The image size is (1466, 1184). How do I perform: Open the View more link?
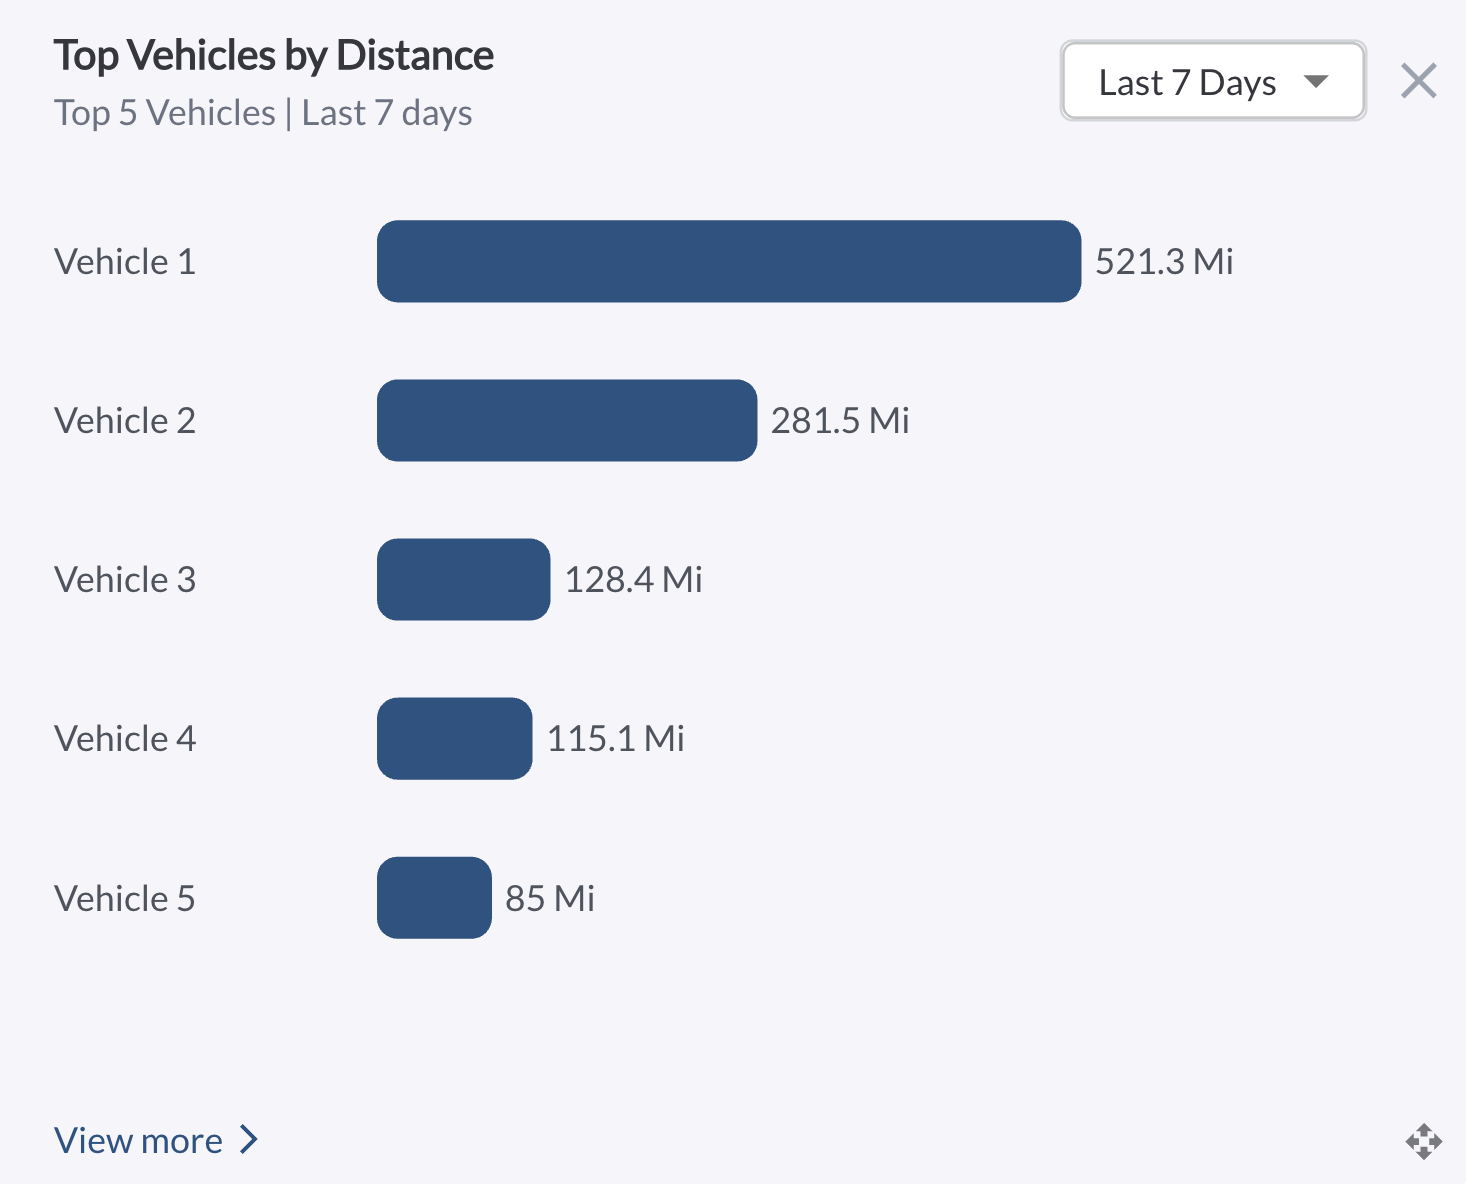pyautogui.click(x=139, y=1140)
